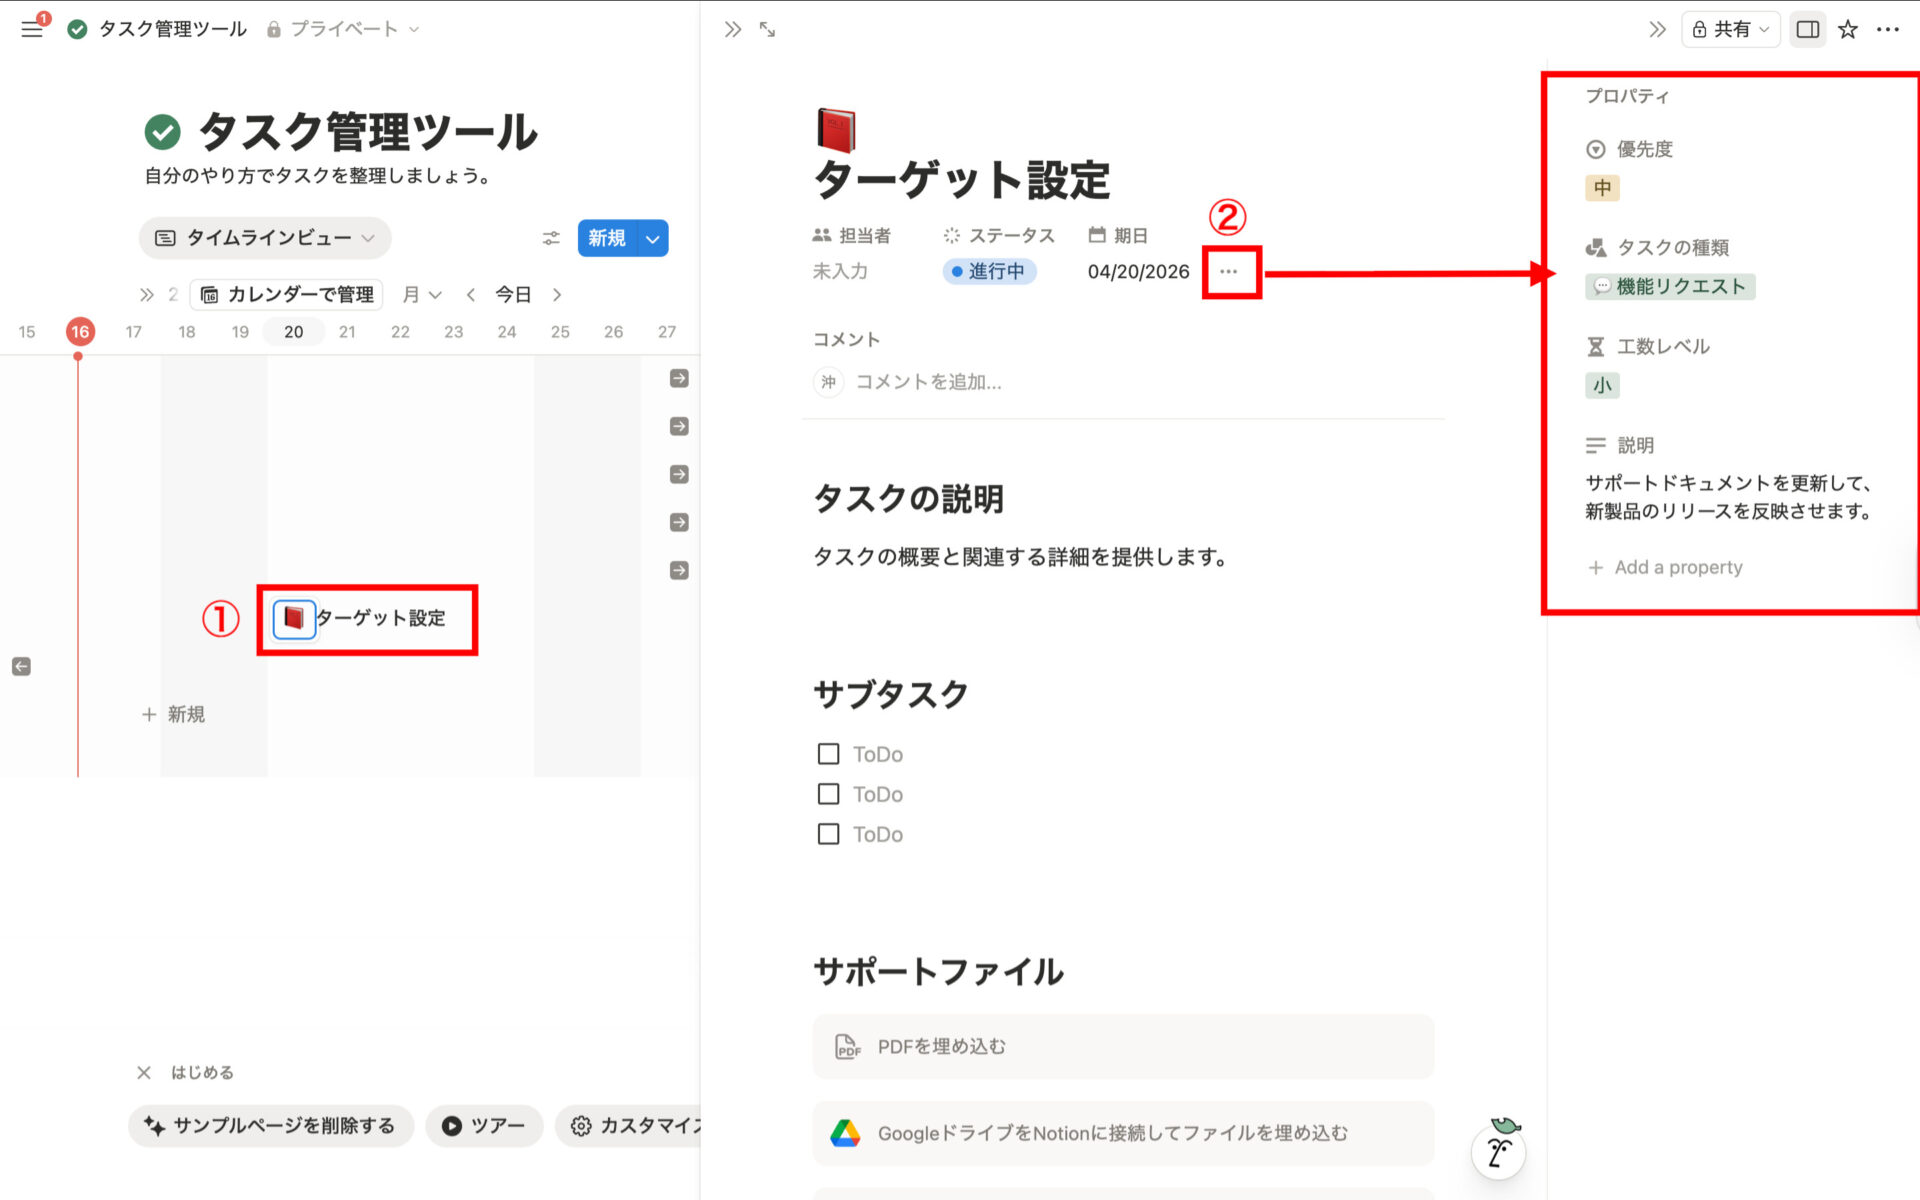The height and width of the screenshot is (1200, 1920).
Task: Click the last right-arrow jump icon in timeline
Action: (x=679, y=570)
